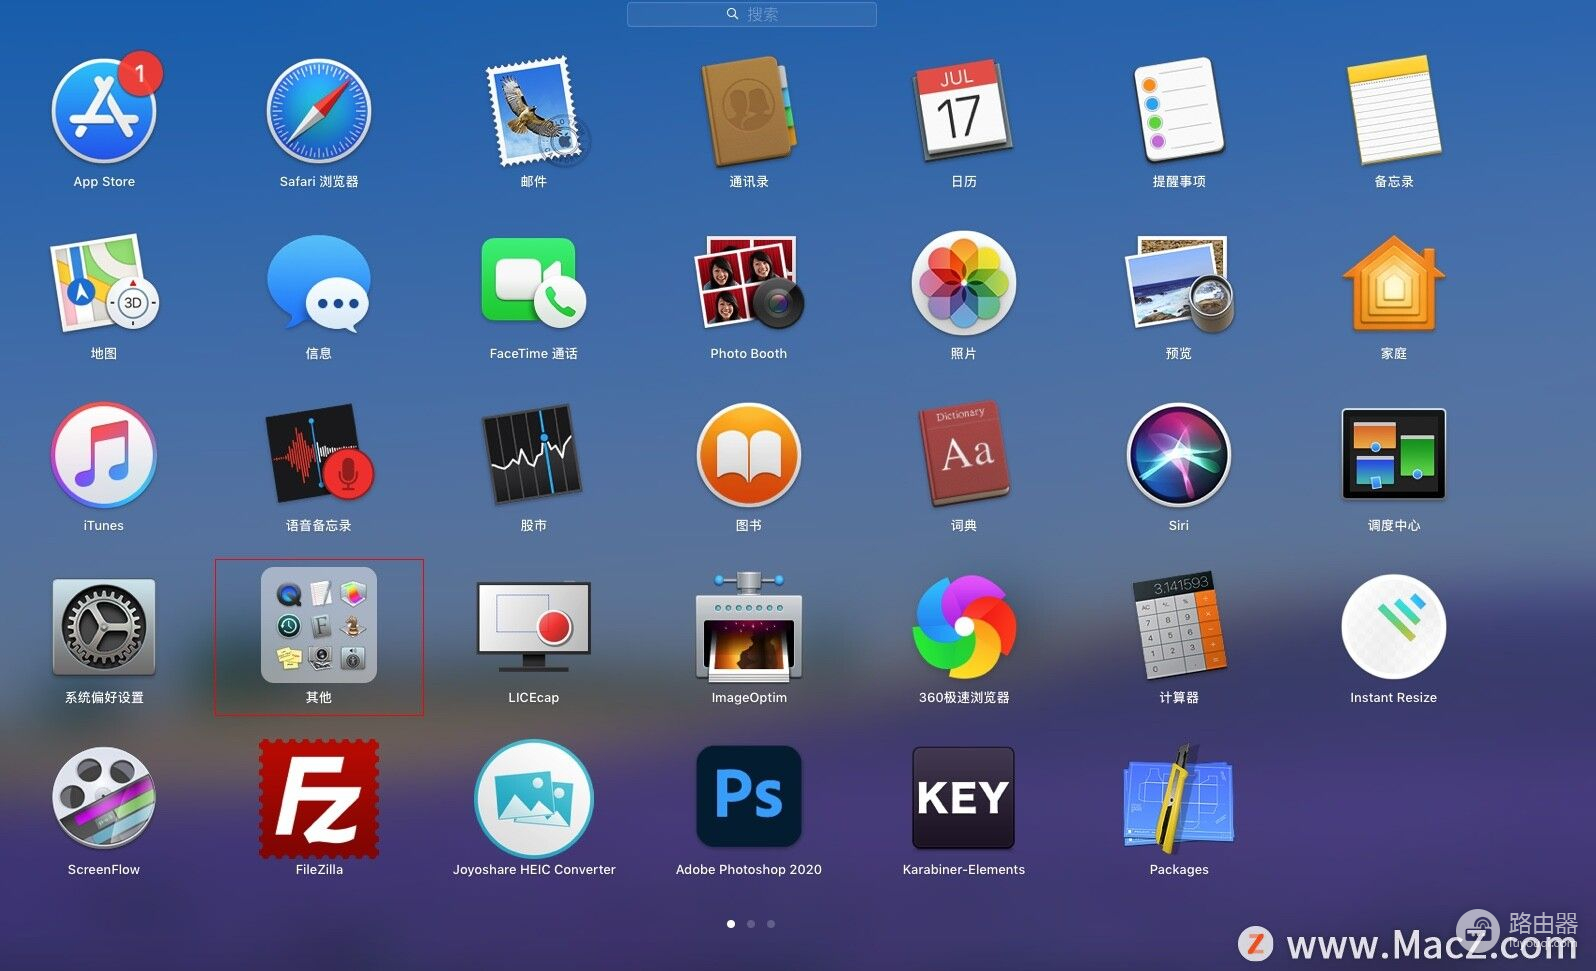
Task: Launch 提醒事项 Reminders
Action: pos(1179,111)
